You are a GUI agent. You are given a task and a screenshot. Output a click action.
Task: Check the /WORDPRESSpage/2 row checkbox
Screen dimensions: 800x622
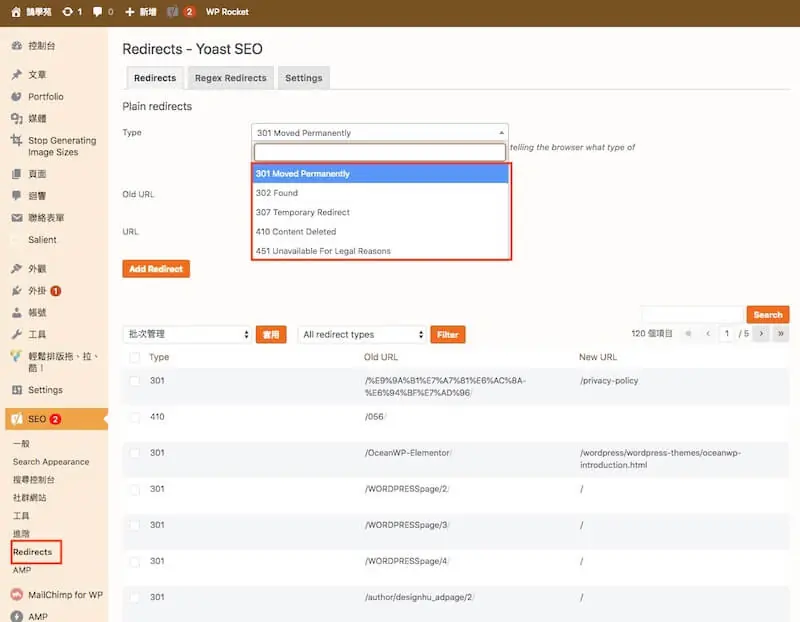point(135,489)
